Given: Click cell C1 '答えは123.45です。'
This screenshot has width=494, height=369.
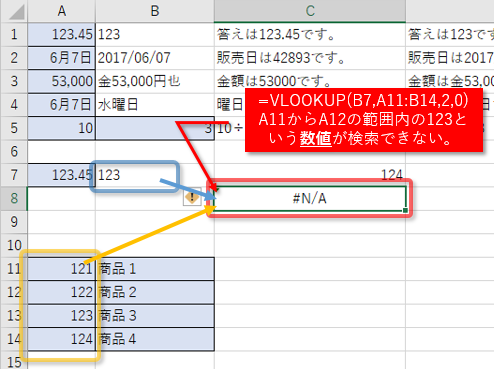Looking at the screenshot, I should pos(310,35).
